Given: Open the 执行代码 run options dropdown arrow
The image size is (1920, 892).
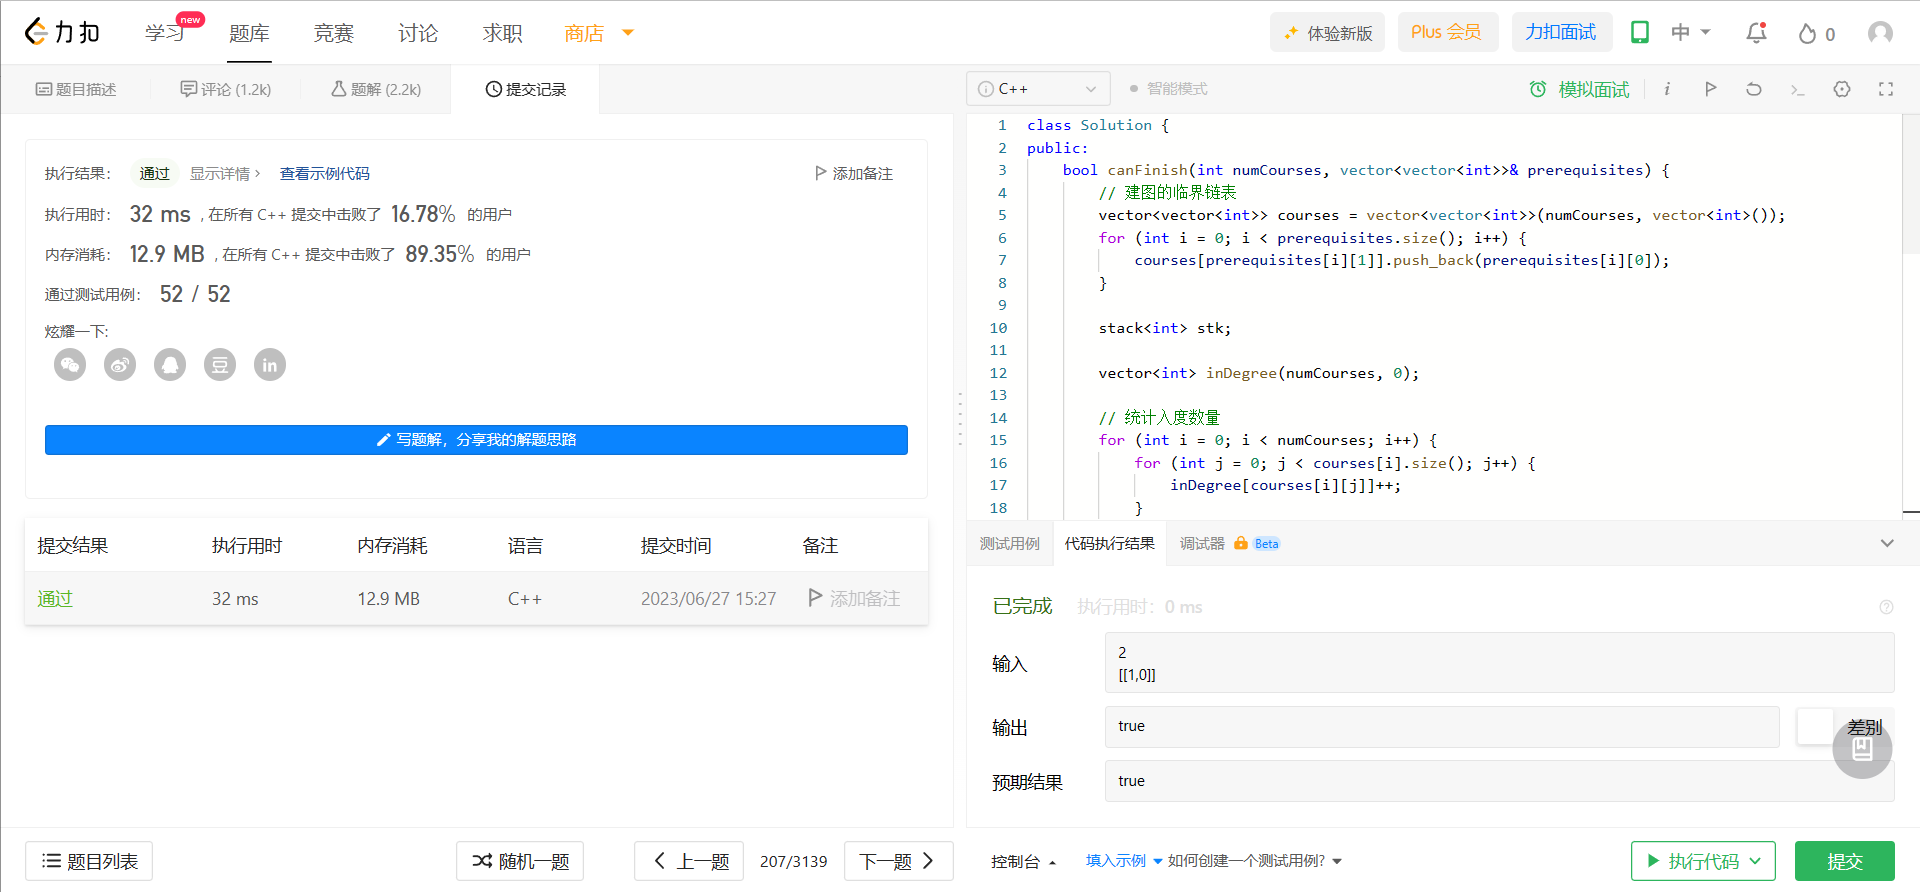Looking at the screenshot, I should 1755,861.
